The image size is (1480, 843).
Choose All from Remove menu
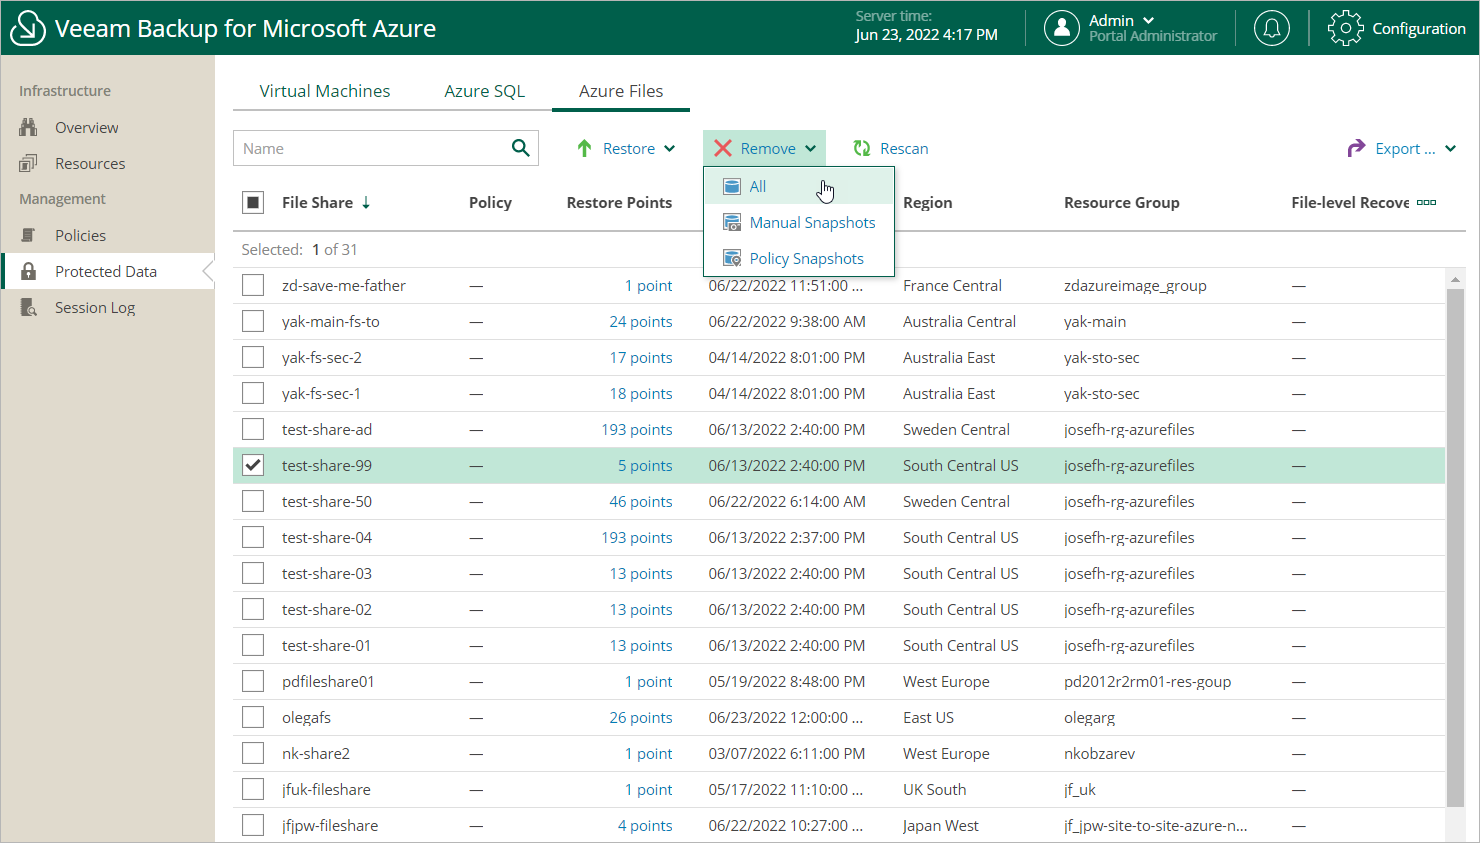point(799,186)
